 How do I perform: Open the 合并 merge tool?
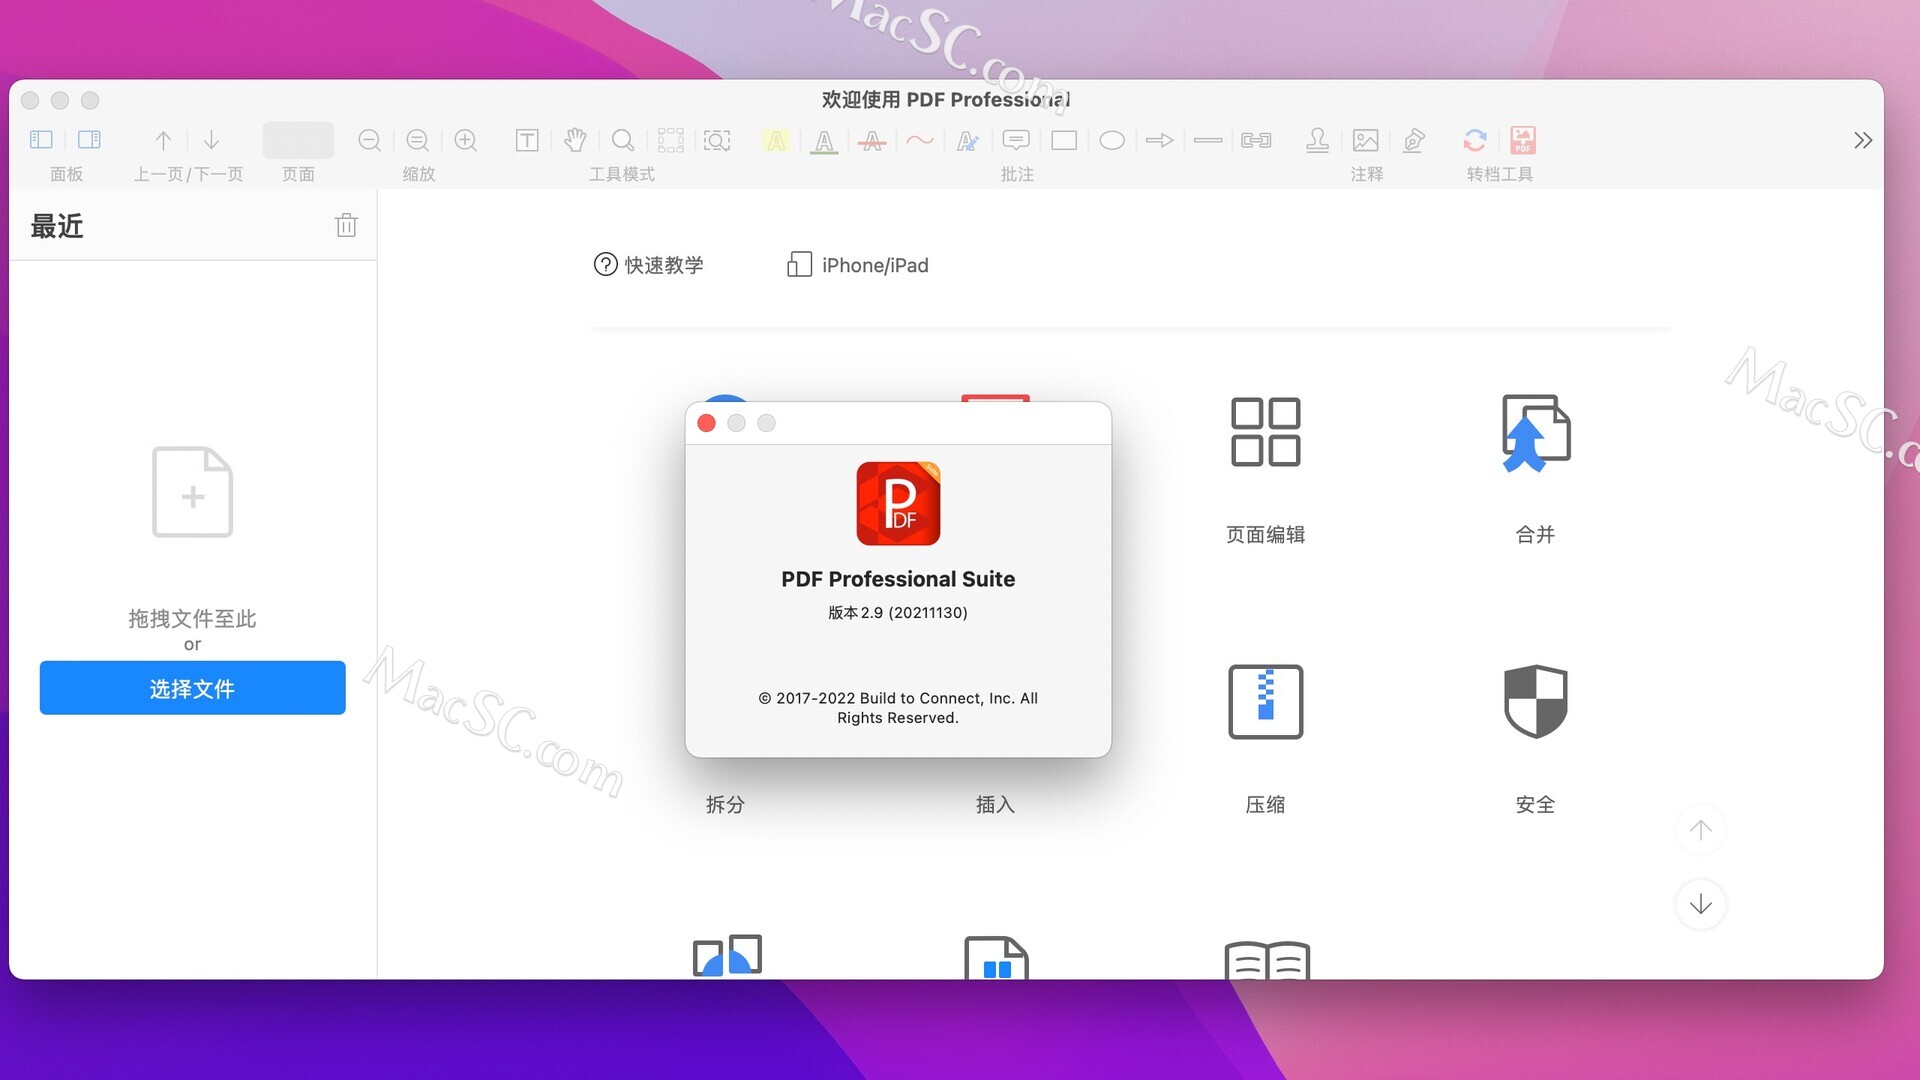click(1535, 432)
